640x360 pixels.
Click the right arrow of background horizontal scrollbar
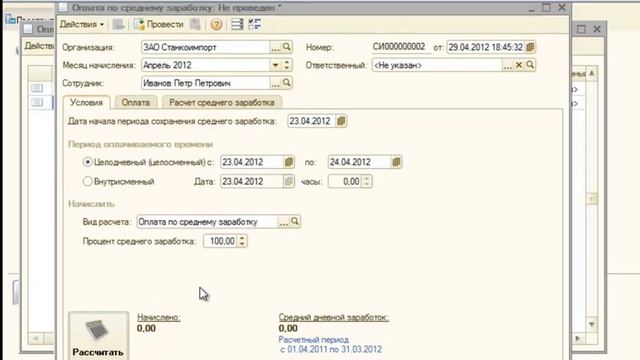pyautogui.click(x=578, y=338)
